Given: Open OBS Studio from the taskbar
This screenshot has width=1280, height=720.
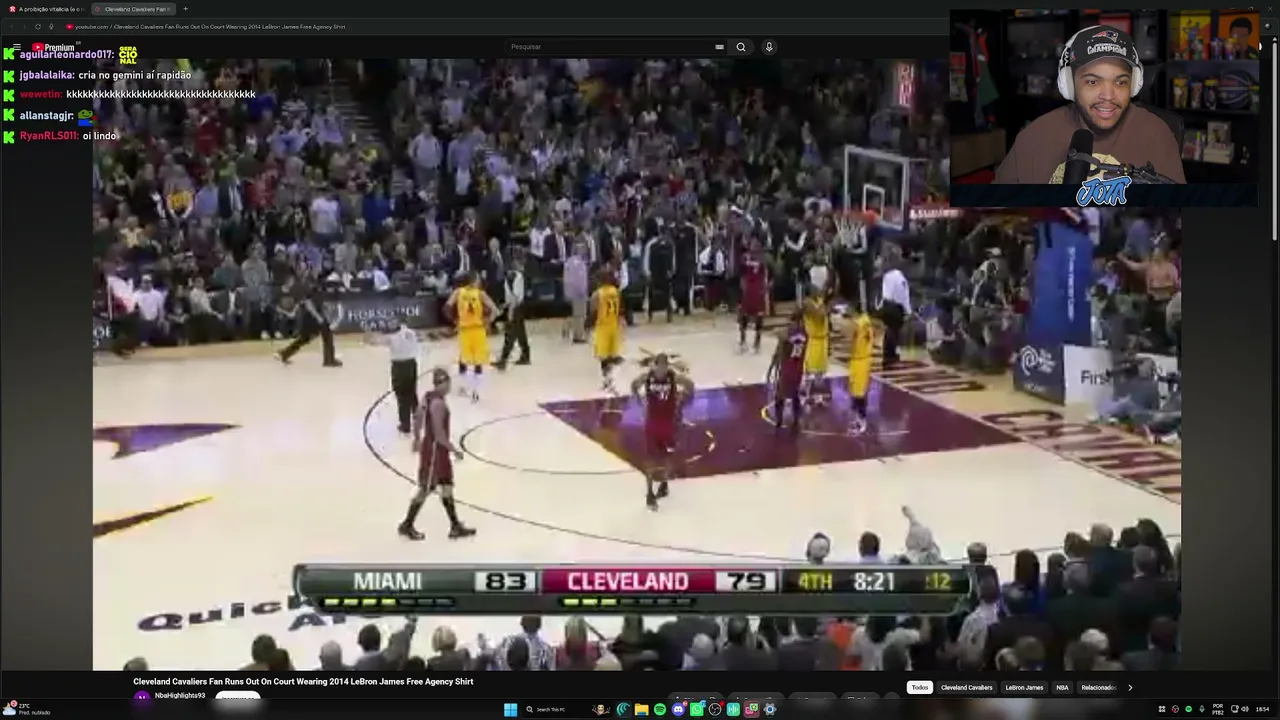Looking at the screenshot, I should click(x=715, y=710).
